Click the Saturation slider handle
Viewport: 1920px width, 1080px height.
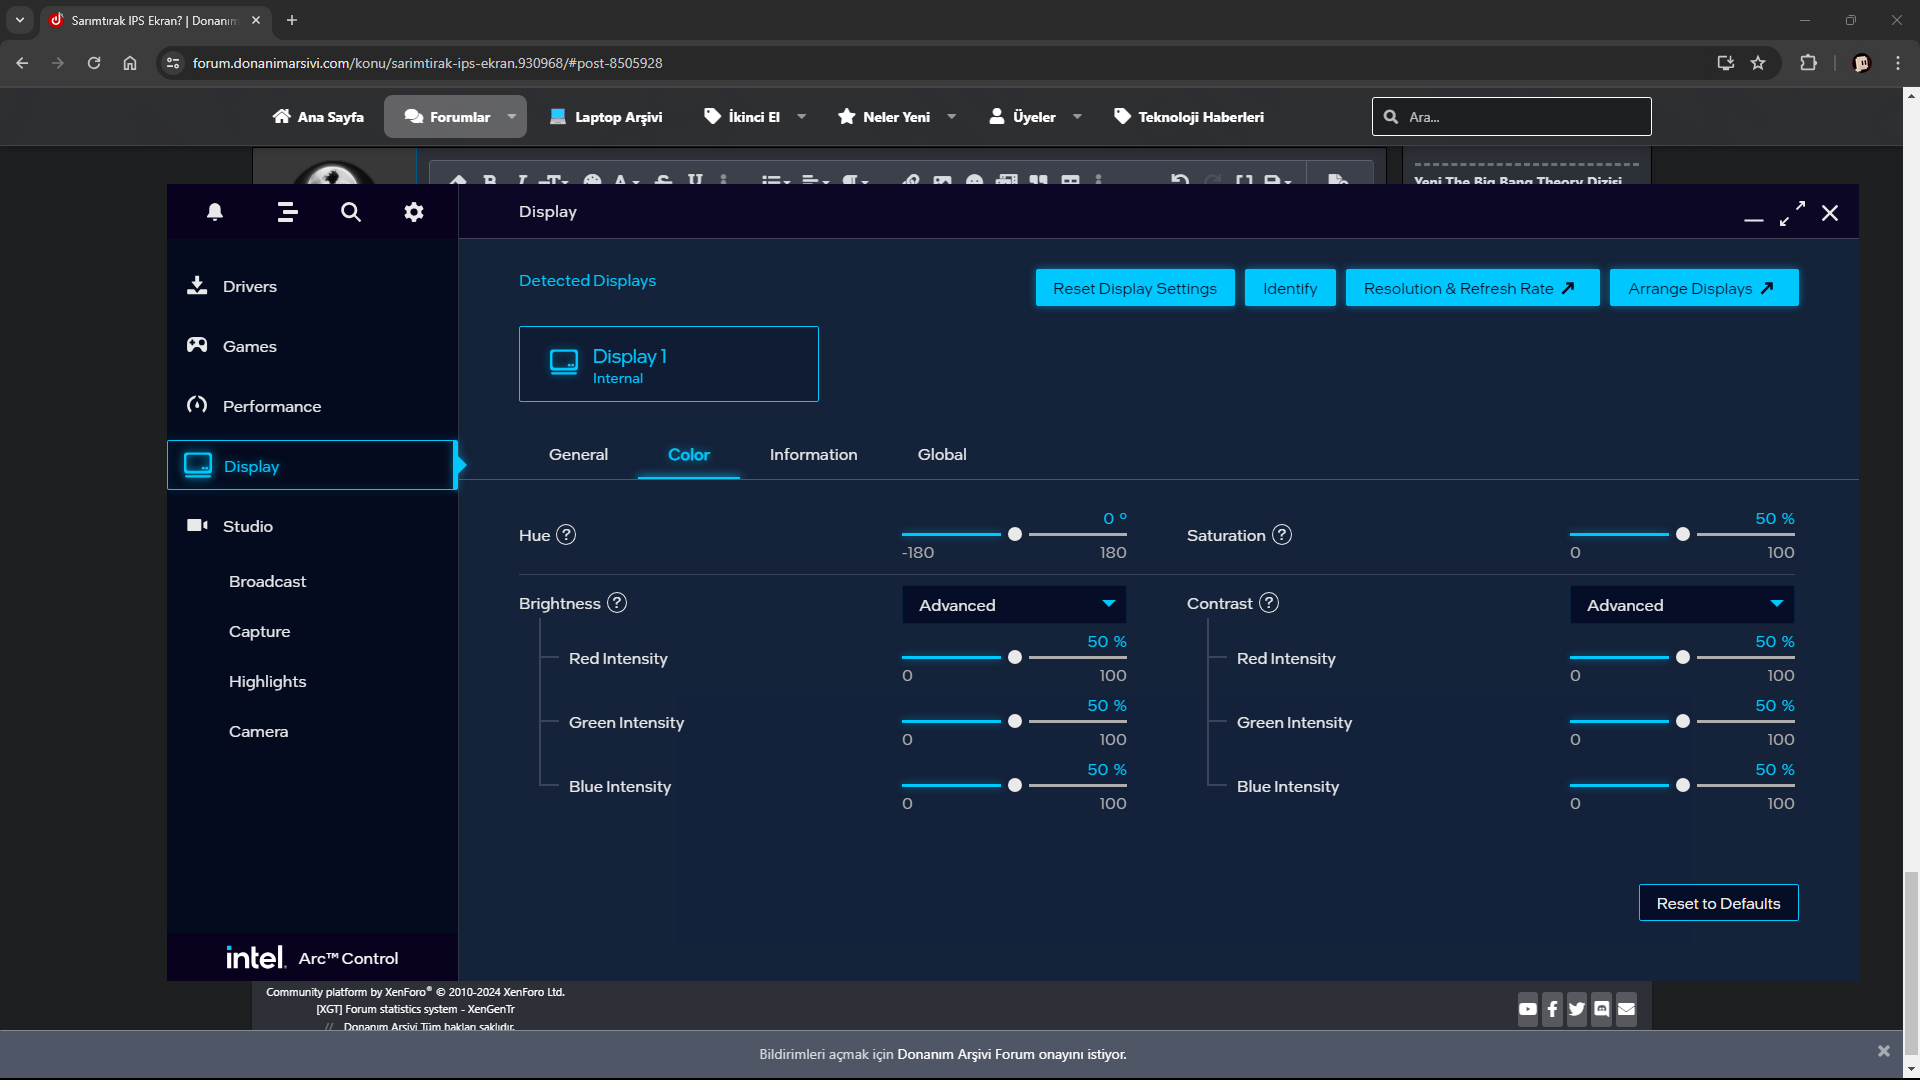click(1683, 535)
